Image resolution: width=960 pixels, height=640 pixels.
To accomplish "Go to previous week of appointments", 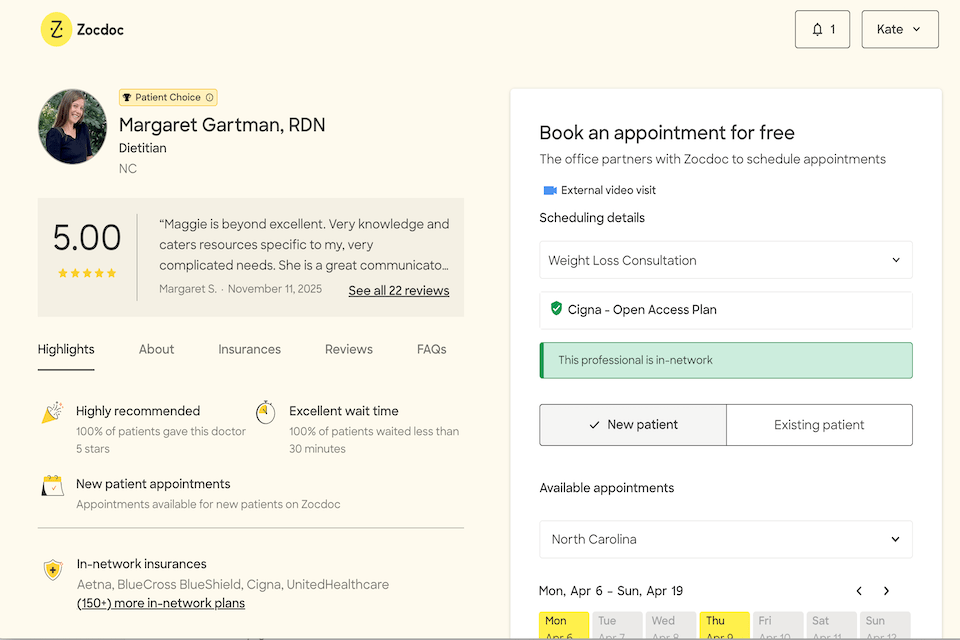I will tap(858, 591).
